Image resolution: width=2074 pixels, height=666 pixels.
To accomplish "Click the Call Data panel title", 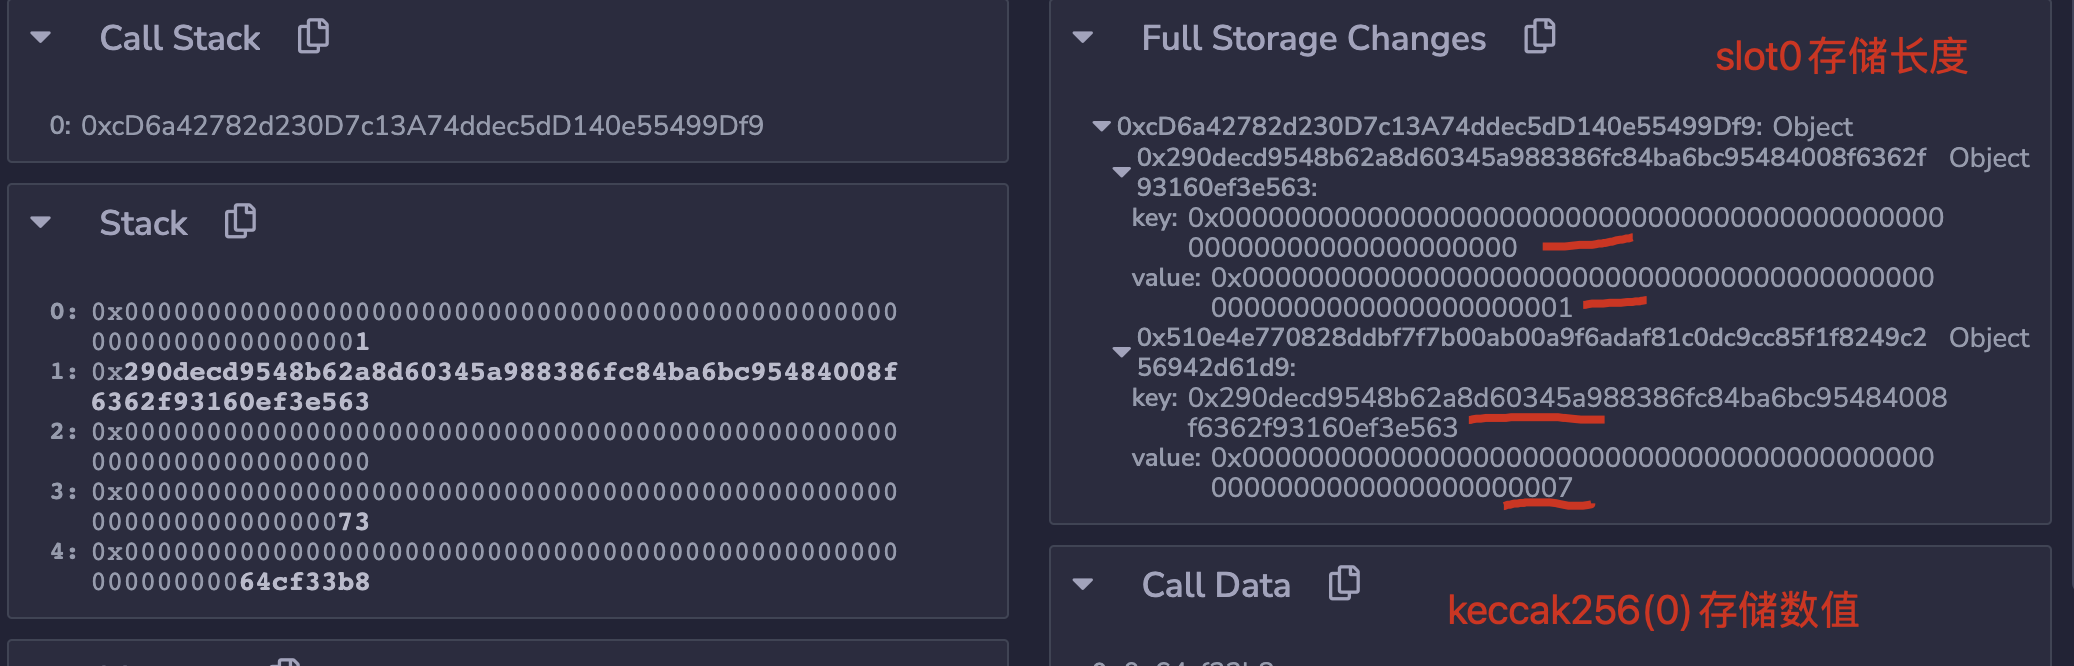I will coord(1215,585).
